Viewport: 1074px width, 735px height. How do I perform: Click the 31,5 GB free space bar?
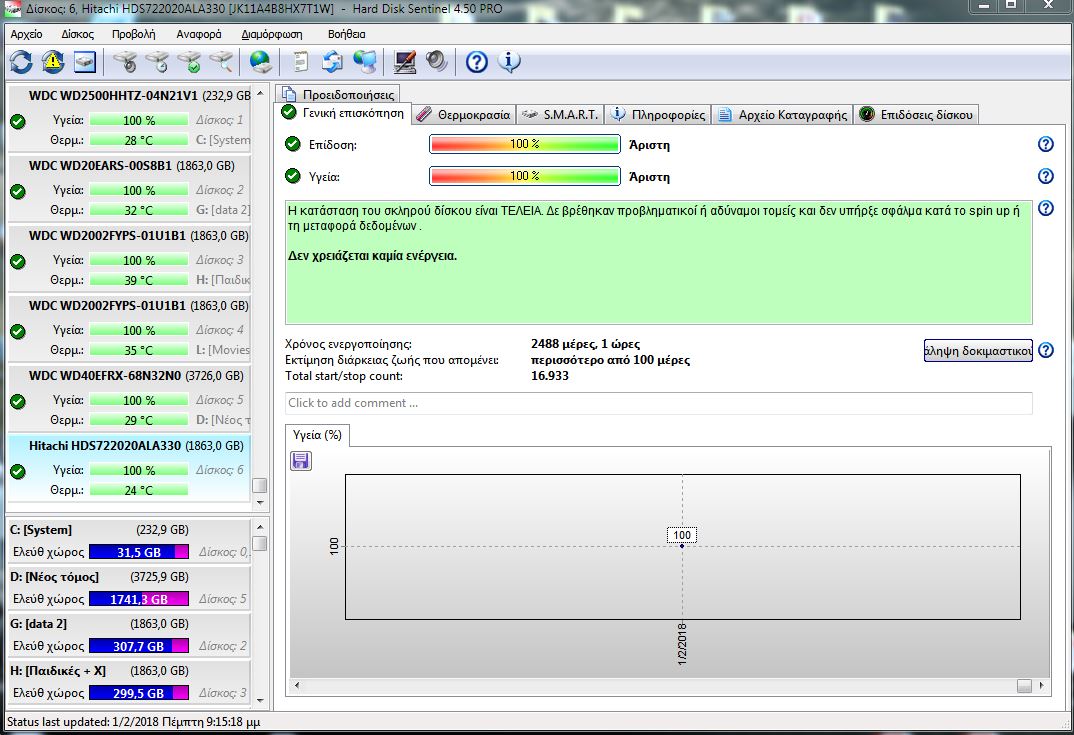[x=139, y=552]
